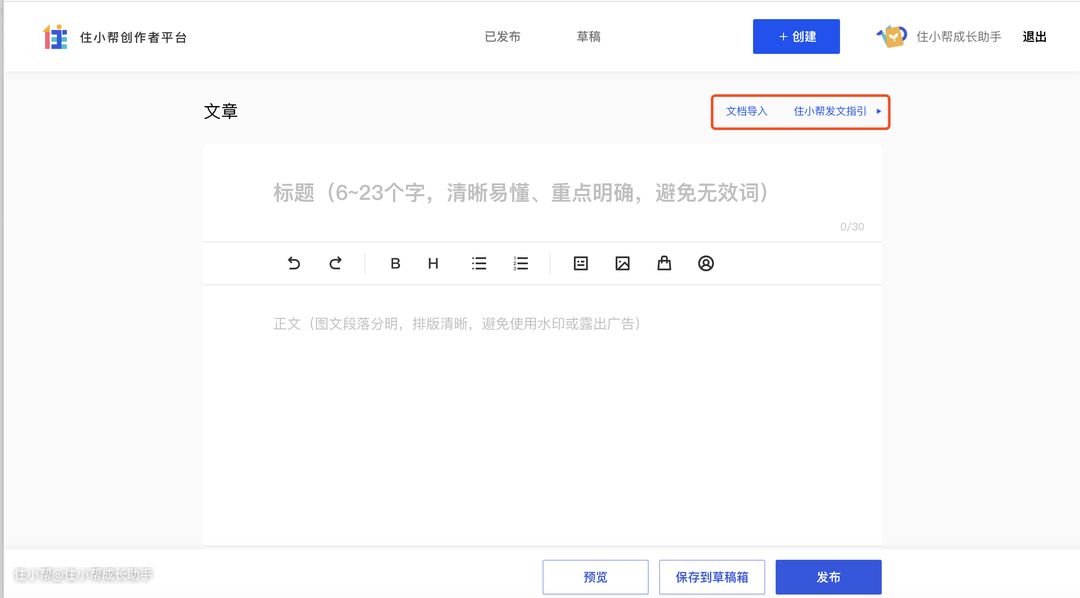The image size is (1080, 598).
Task: Click the redo arrow in the editor toolbar
Action: 336,264
